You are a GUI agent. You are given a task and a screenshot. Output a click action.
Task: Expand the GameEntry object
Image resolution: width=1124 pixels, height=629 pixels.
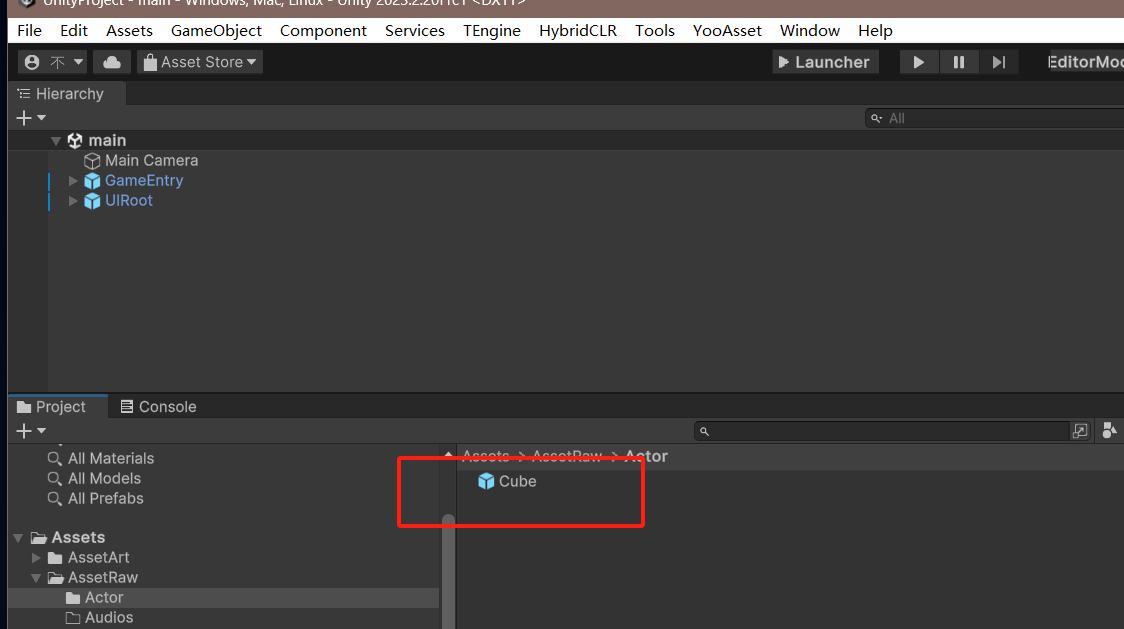pos(72,181)
